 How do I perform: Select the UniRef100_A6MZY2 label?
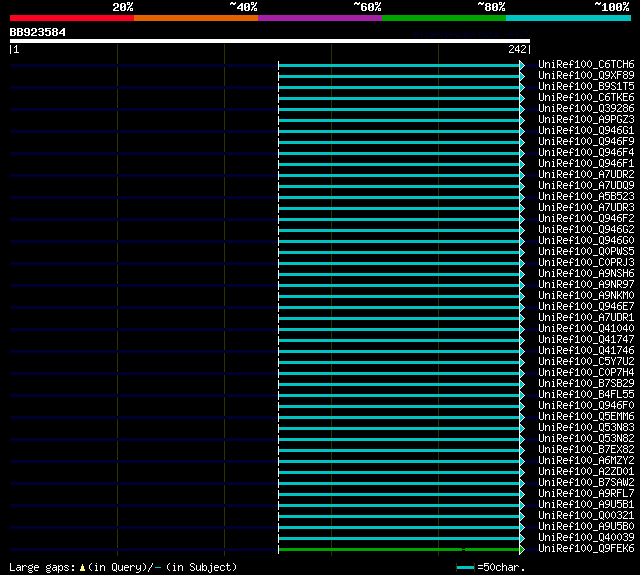pyautogui.click(x=586, y=461)
